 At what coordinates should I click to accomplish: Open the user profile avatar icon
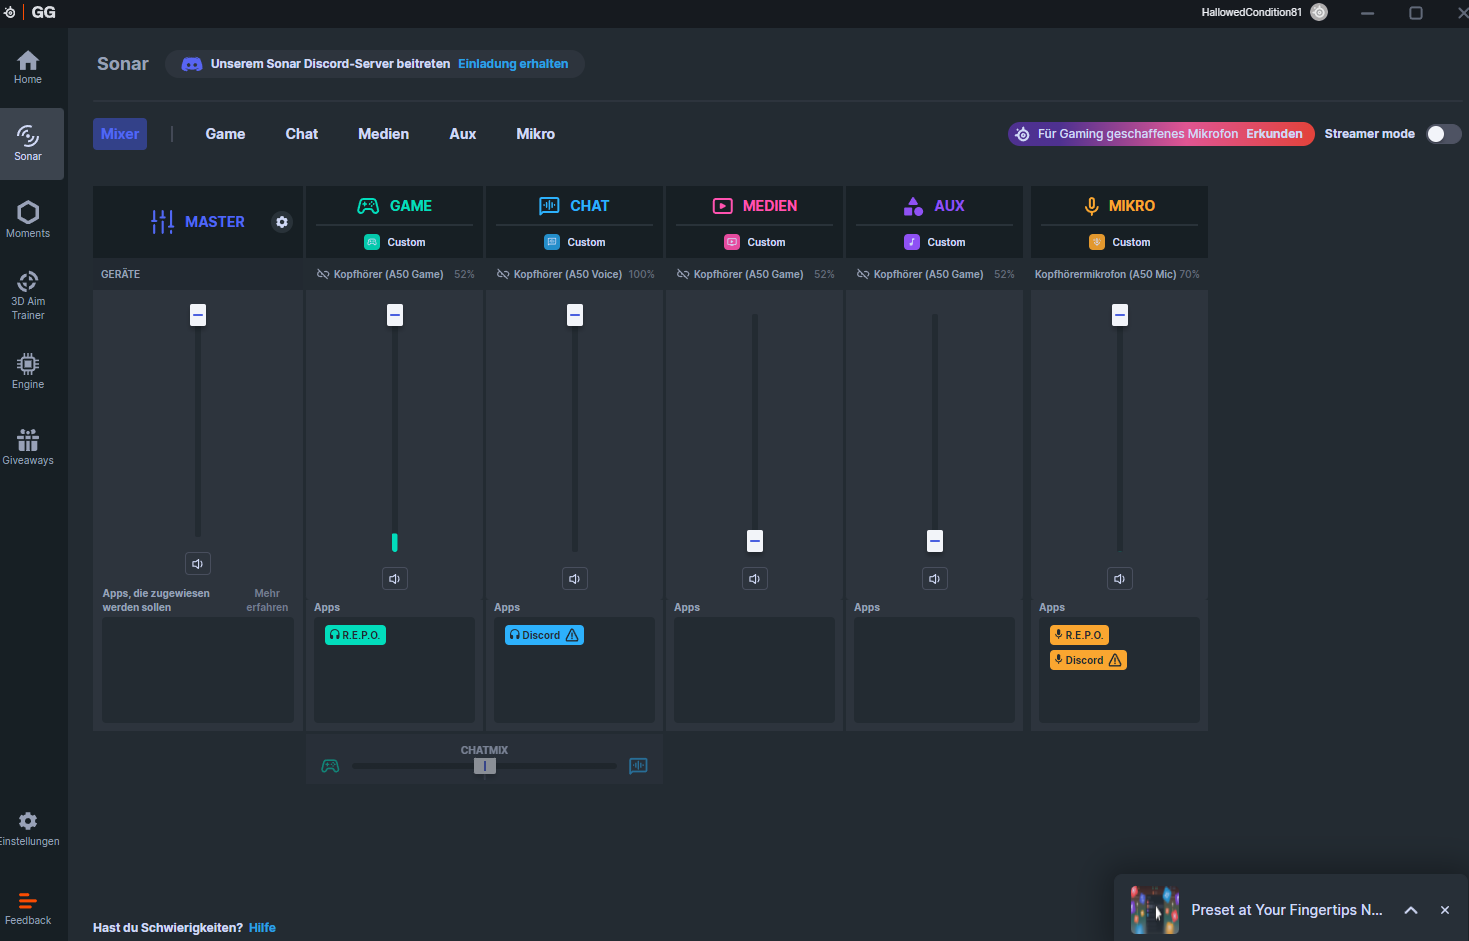[x=1319, y=12]
